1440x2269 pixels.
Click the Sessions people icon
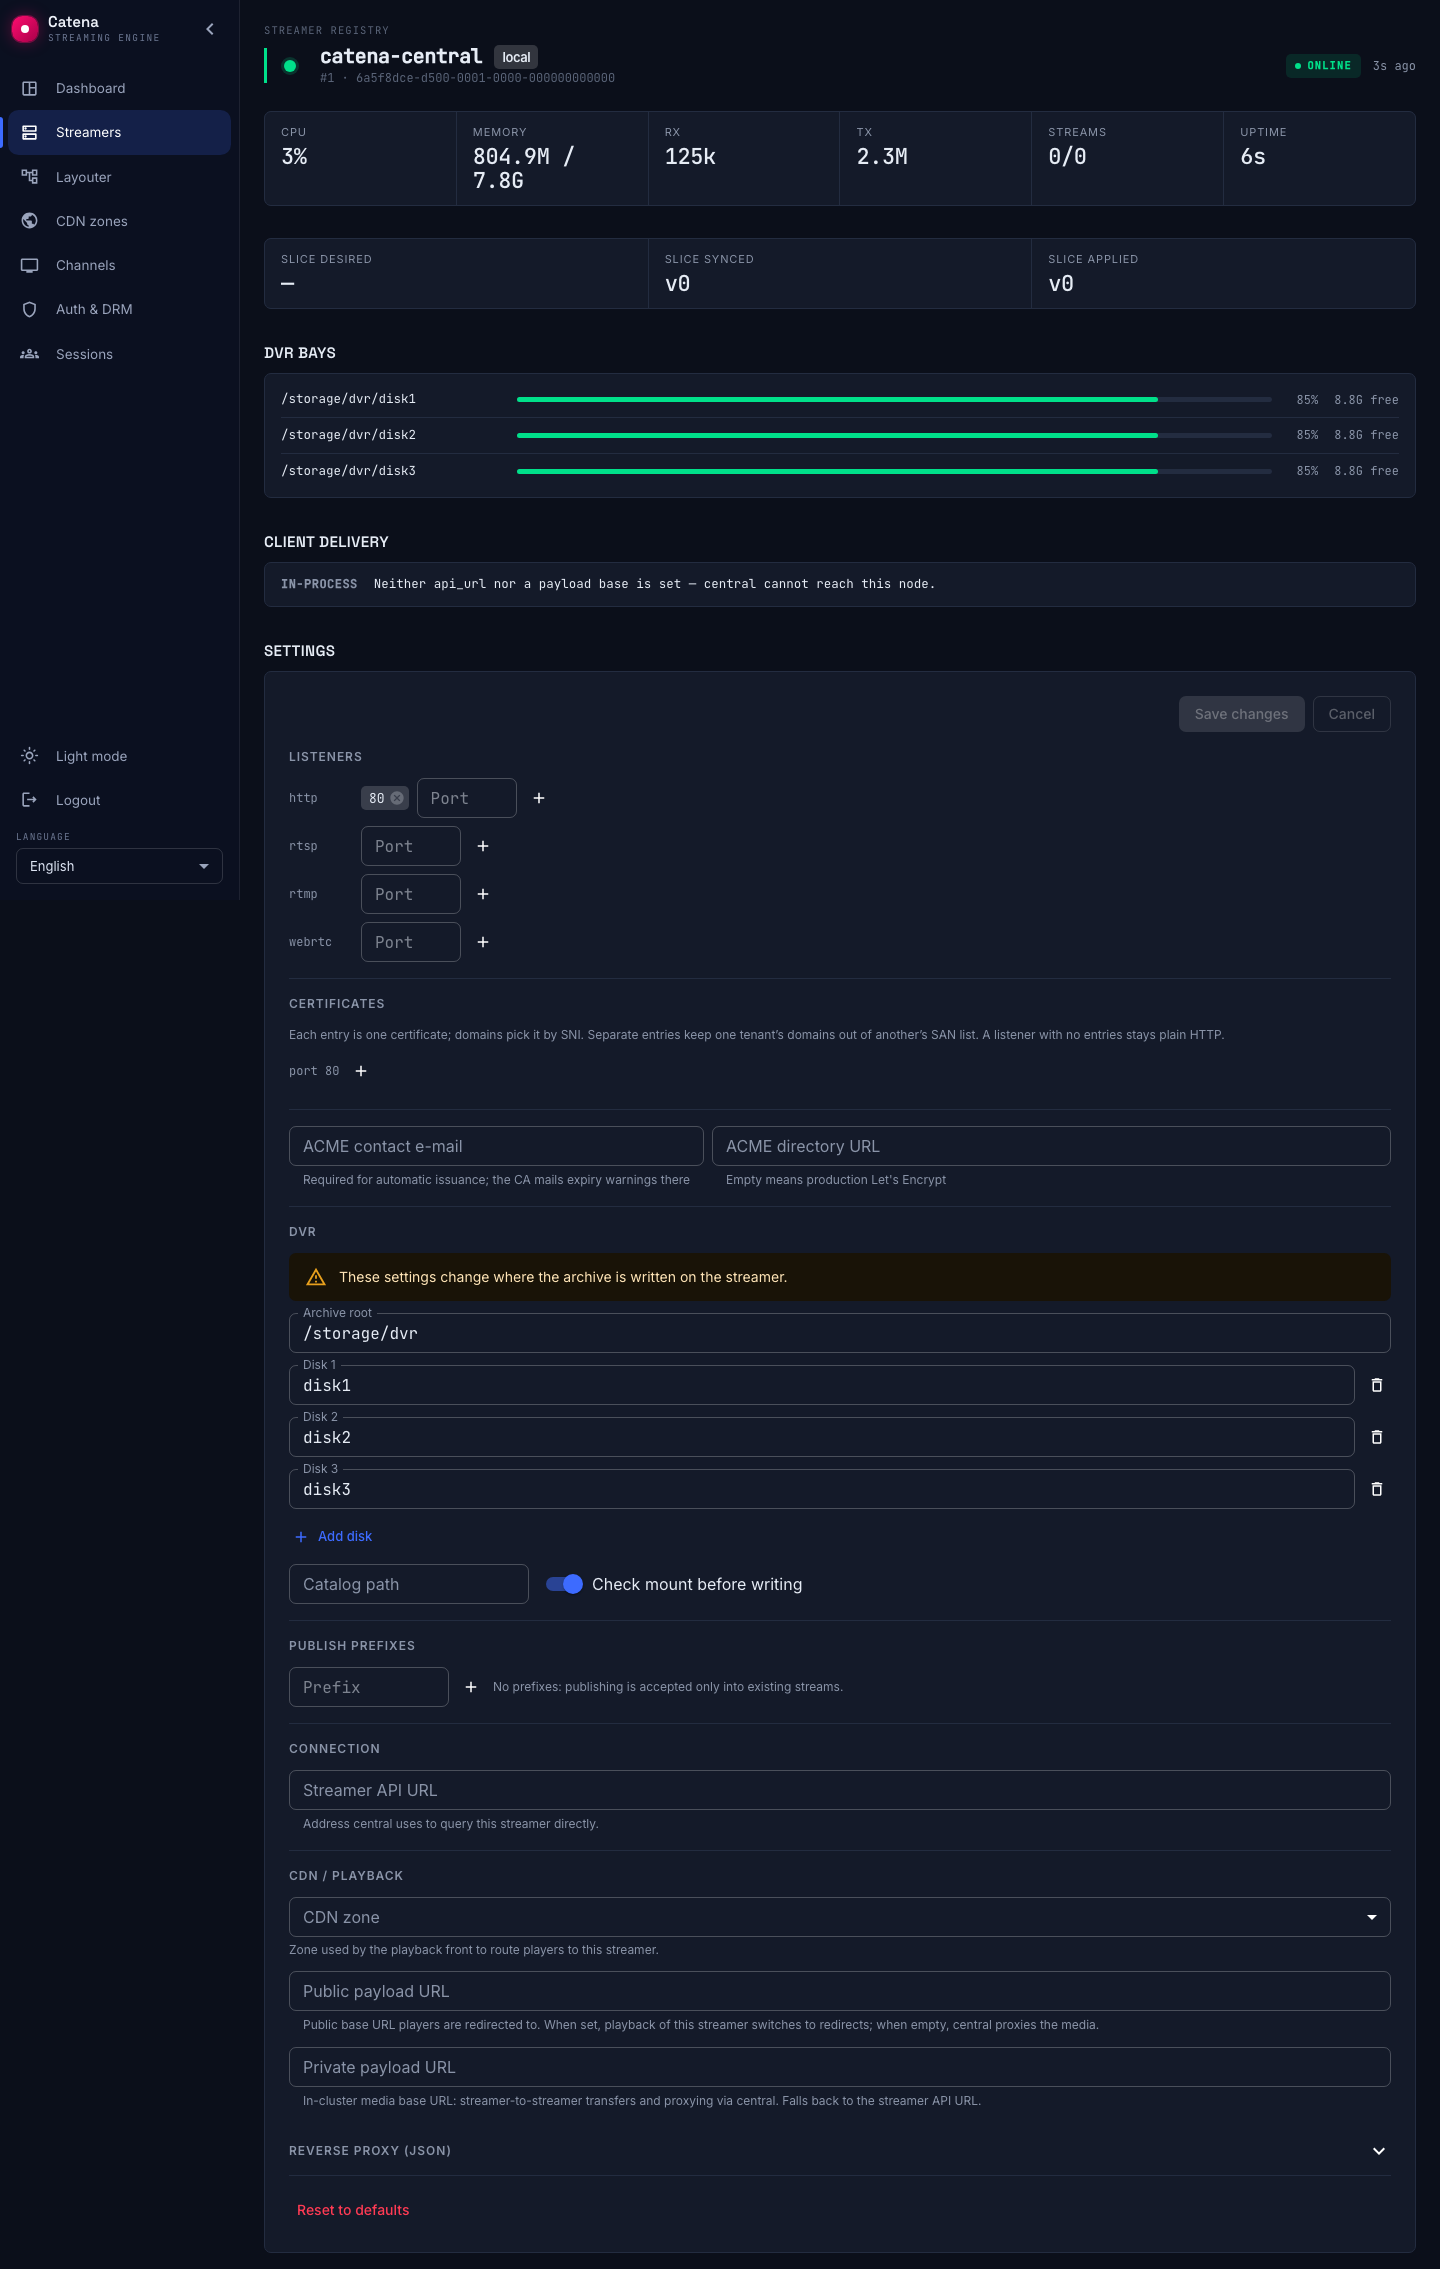coord(30,354)
